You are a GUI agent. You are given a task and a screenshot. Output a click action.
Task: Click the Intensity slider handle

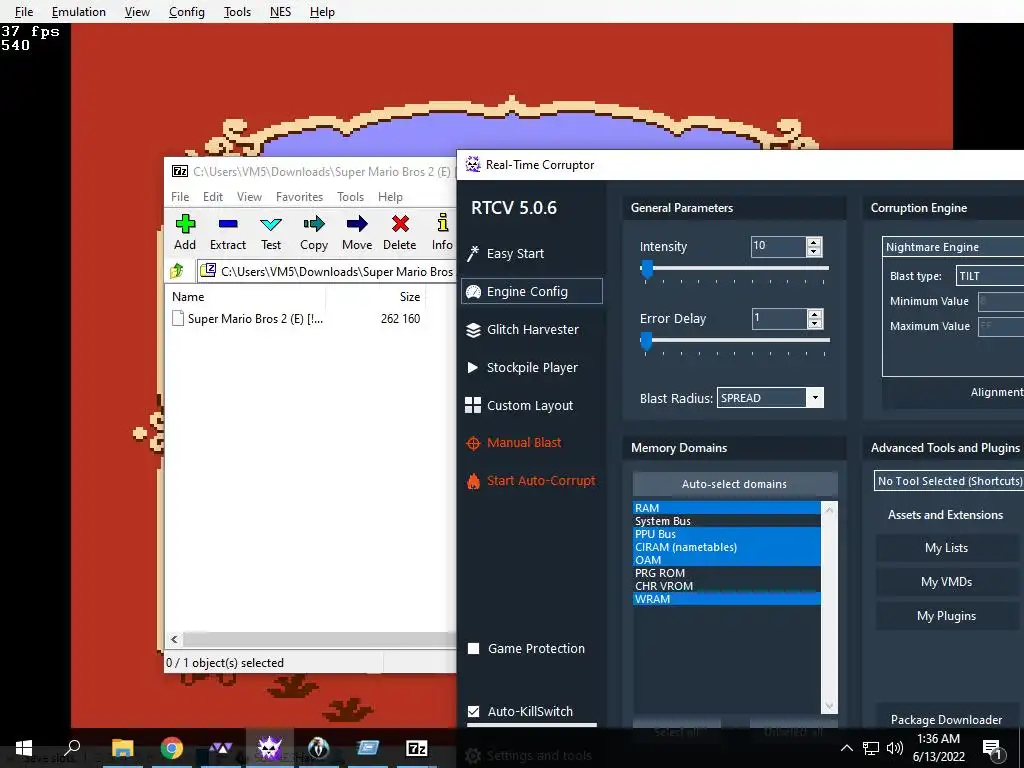click(x=647, y=268)
